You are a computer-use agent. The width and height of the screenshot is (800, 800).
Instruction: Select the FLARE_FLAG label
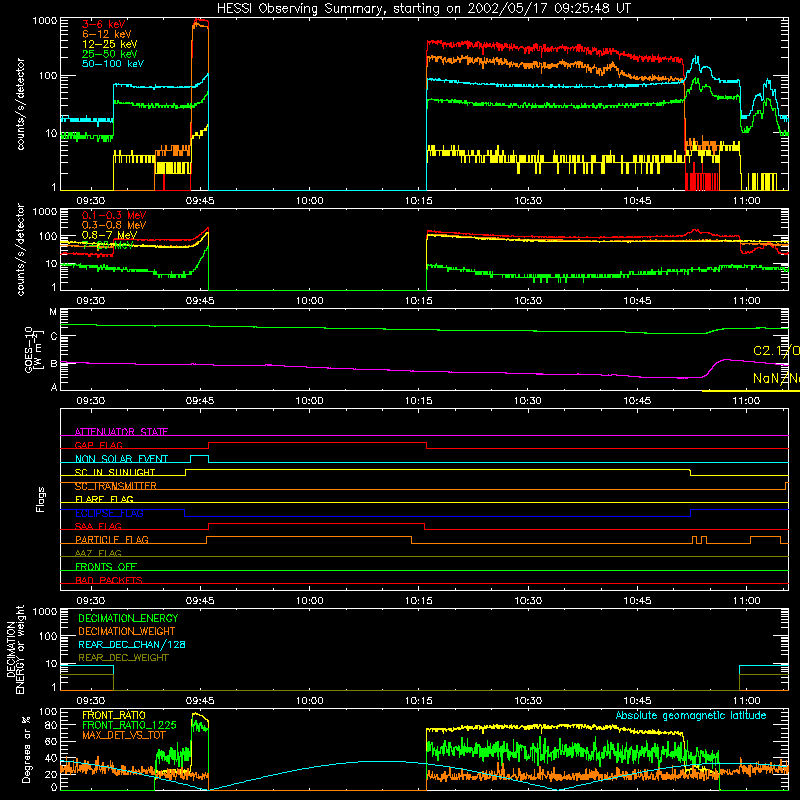pos(104,499)
